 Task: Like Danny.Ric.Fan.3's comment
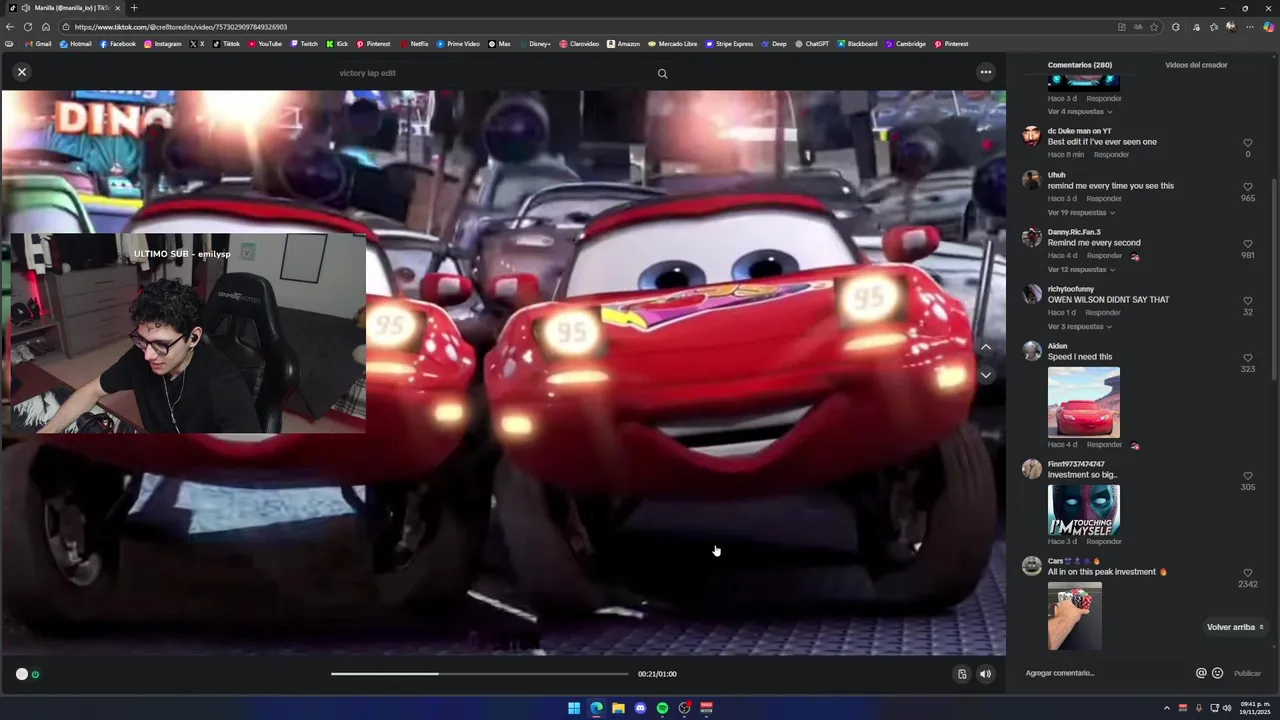pyautogui.click(x=1247, y=244)
